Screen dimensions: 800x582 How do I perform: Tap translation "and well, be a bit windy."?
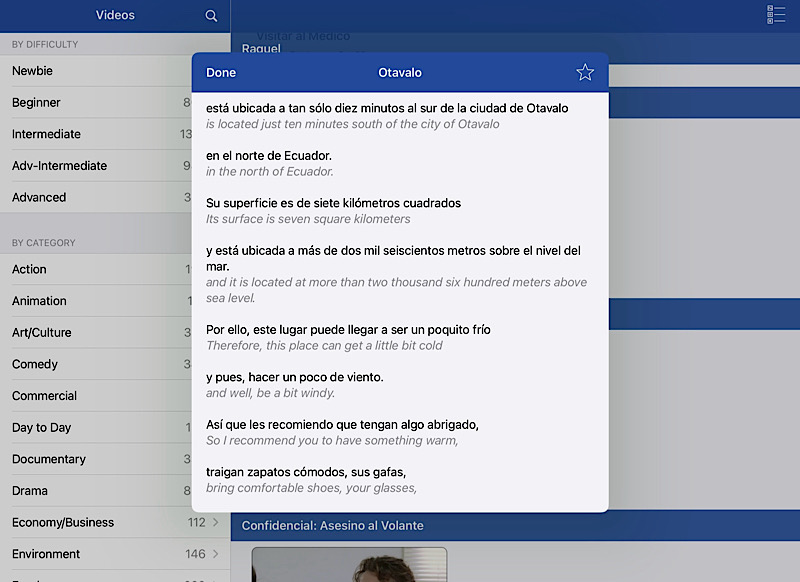270,393
